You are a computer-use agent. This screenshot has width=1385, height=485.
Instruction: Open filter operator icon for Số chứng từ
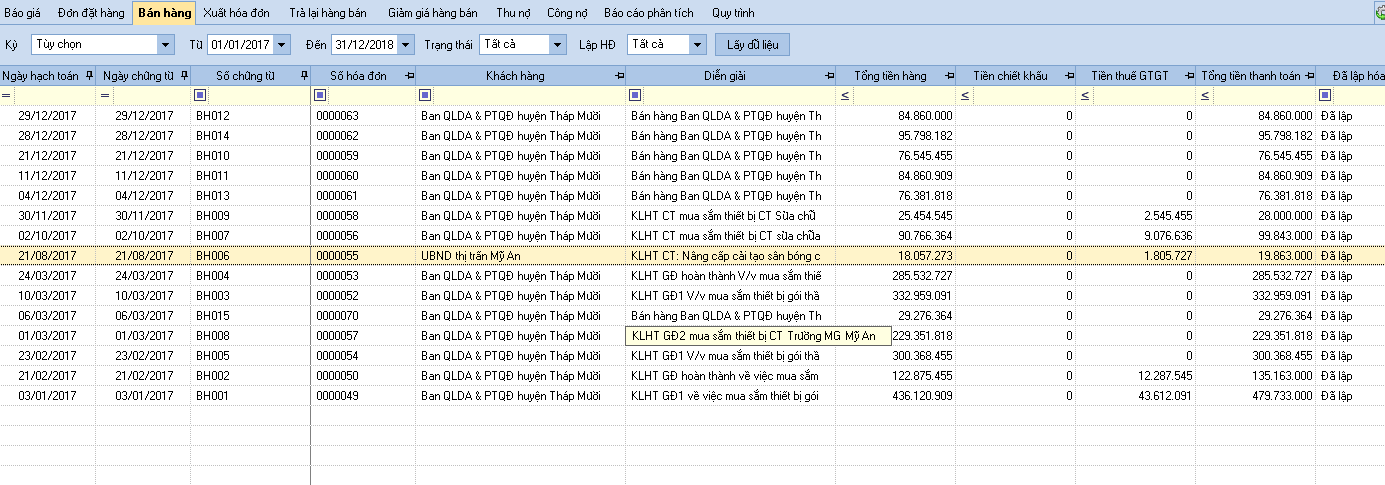[x=200, y=96]
